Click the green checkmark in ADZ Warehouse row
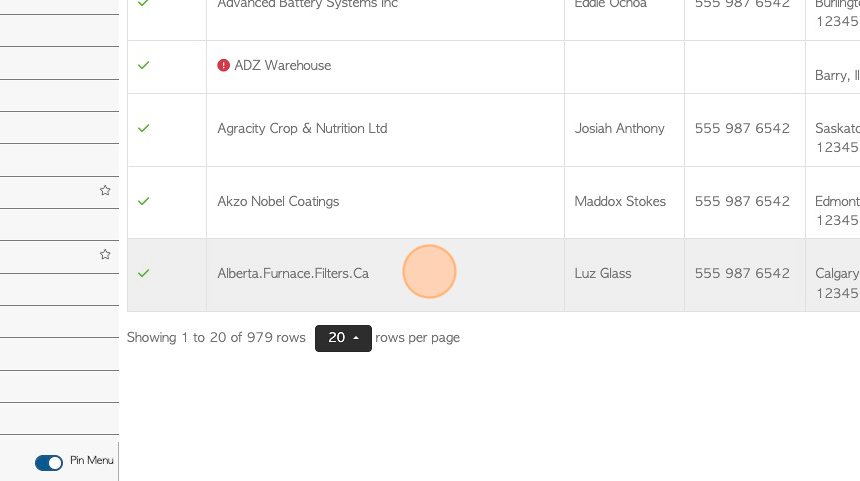 144,65
